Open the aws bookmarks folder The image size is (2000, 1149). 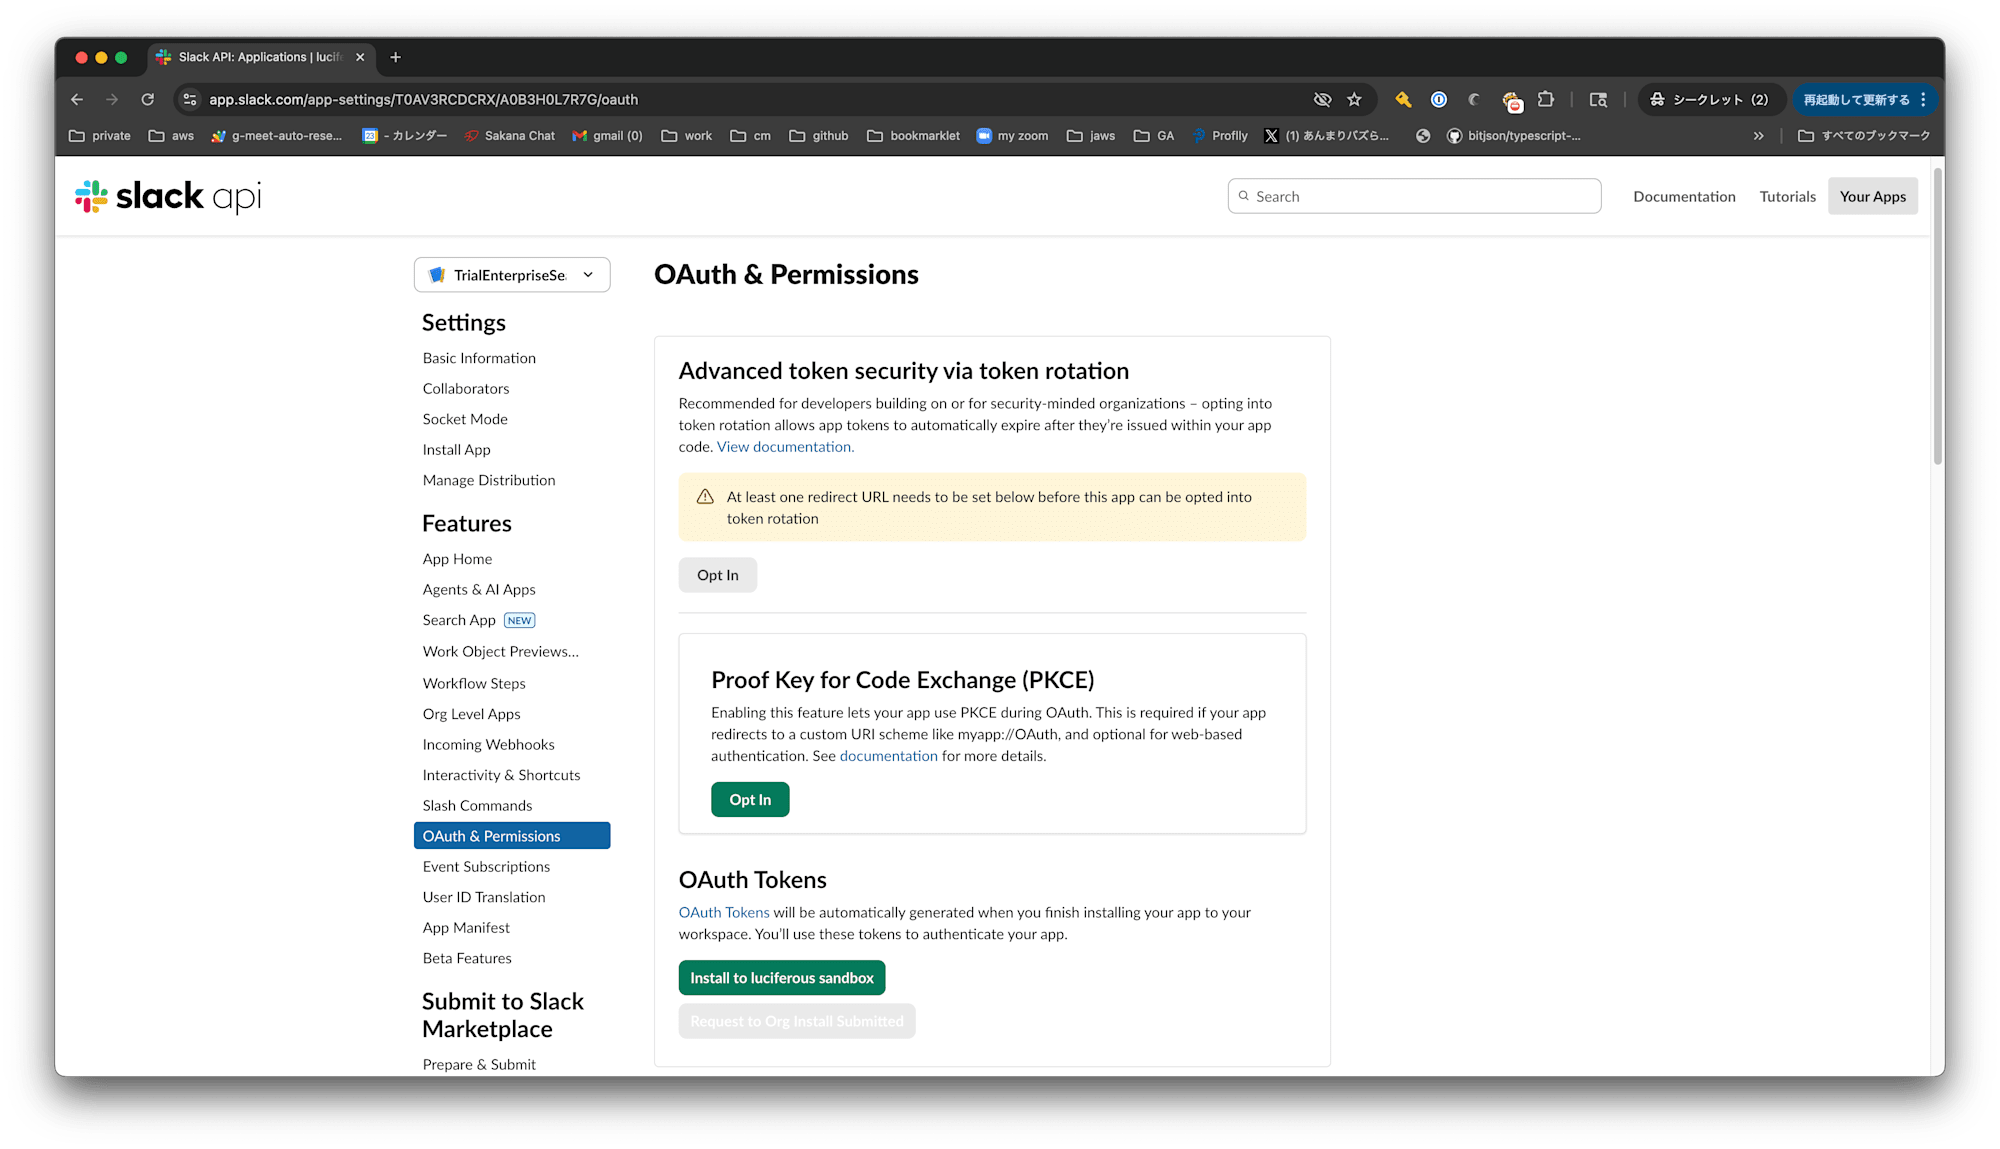(171, 136)
